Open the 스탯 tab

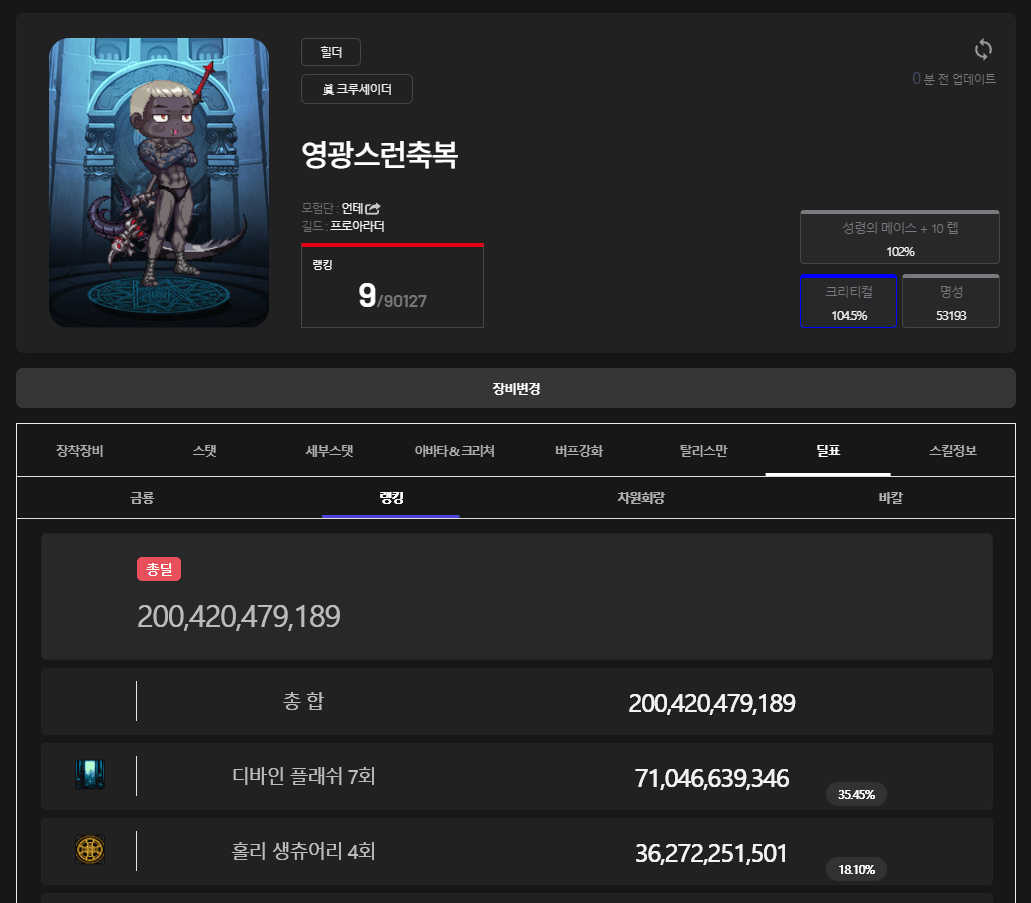tap(204, 450)
